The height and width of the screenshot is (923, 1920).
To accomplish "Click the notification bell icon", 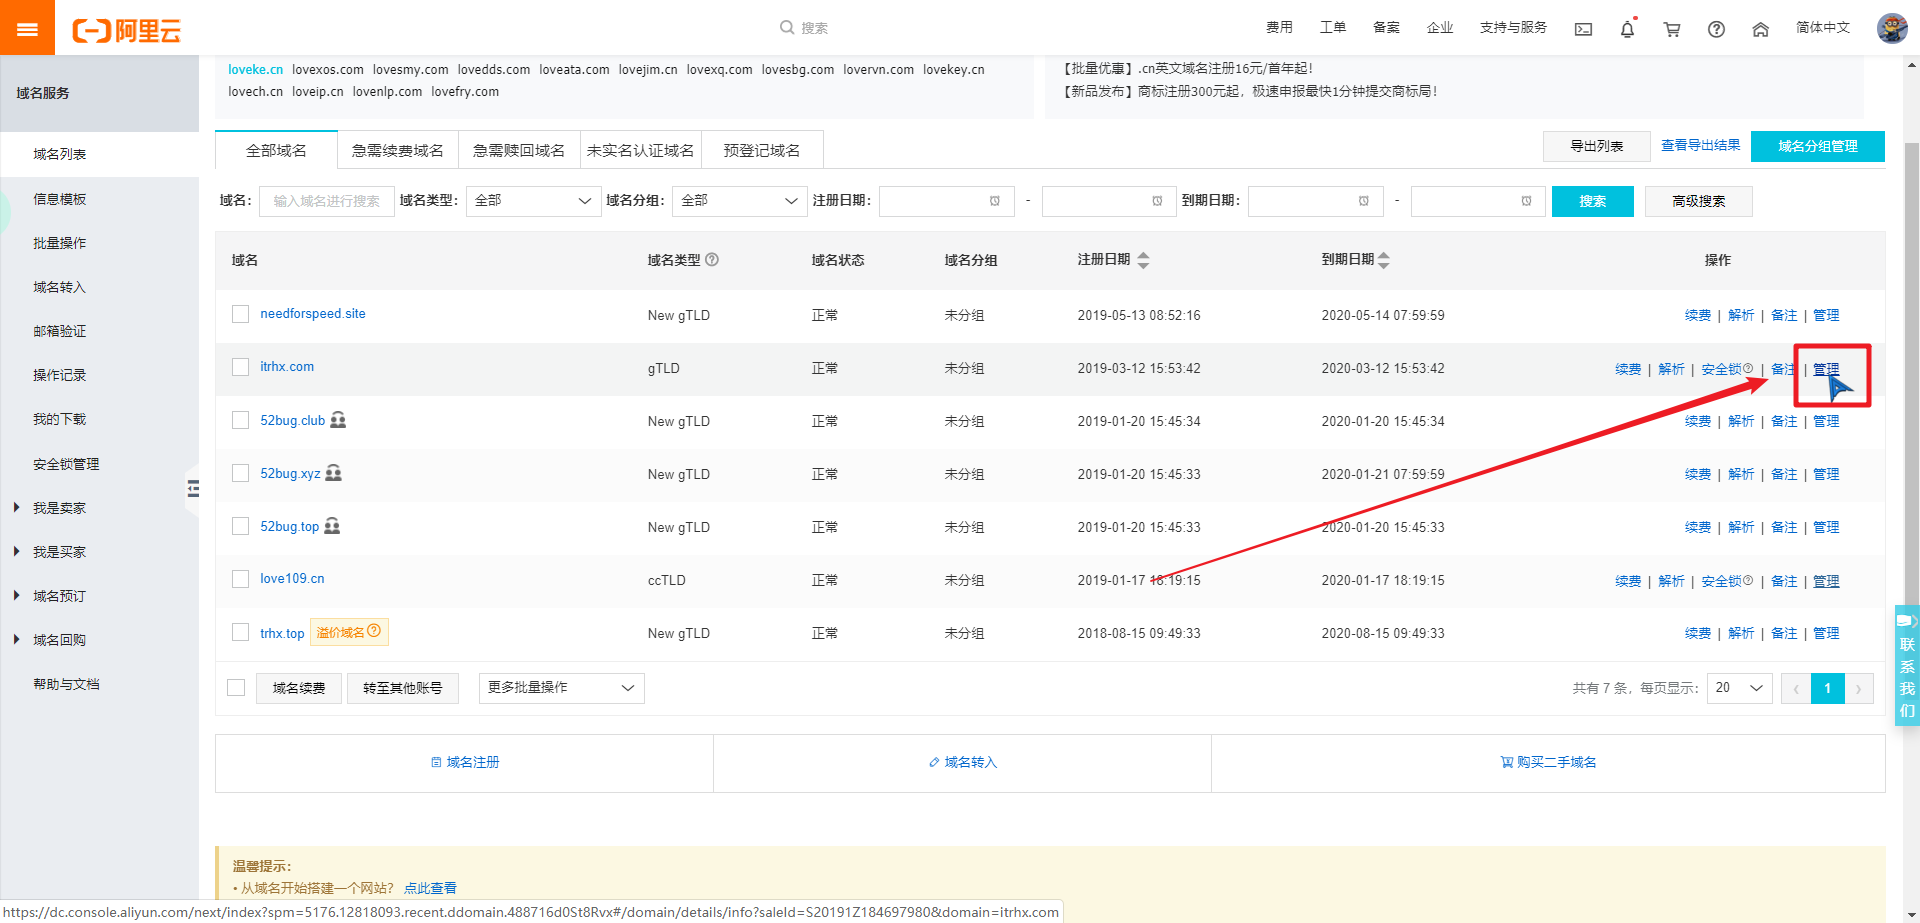I will [1627, 29].
